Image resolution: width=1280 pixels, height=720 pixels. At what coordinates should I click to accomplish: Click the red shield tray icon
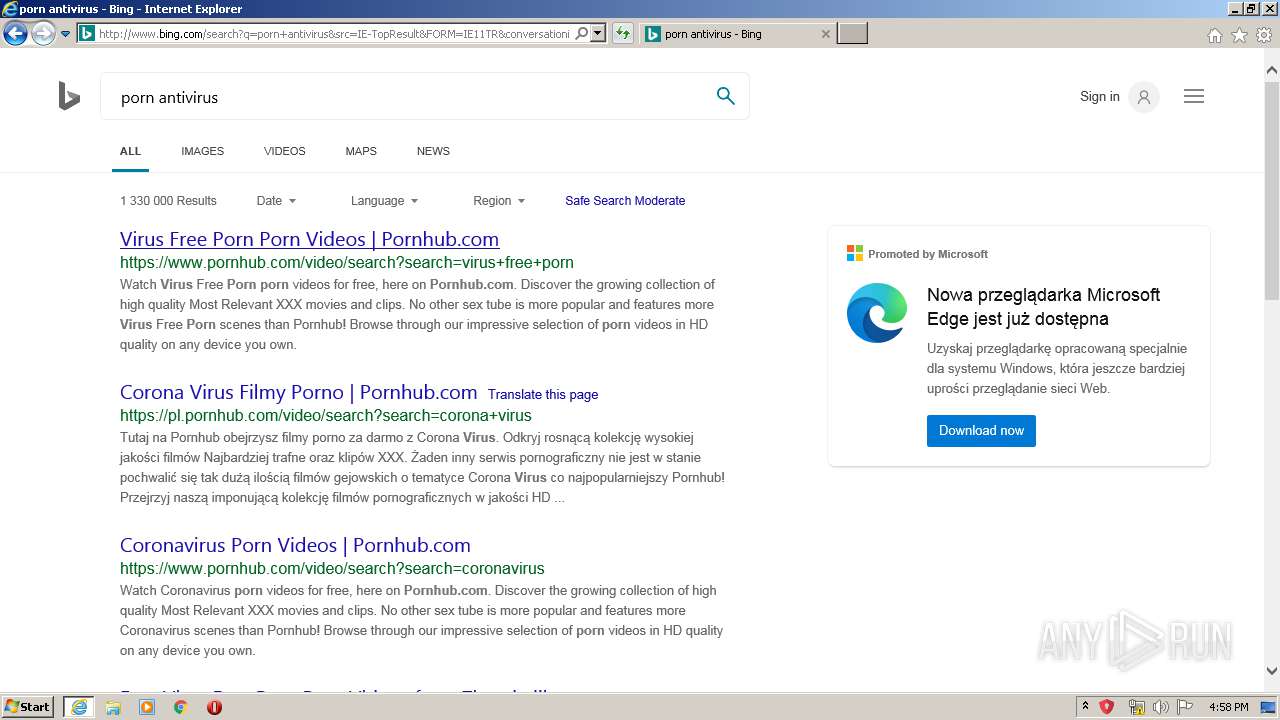click(1107, 706)
